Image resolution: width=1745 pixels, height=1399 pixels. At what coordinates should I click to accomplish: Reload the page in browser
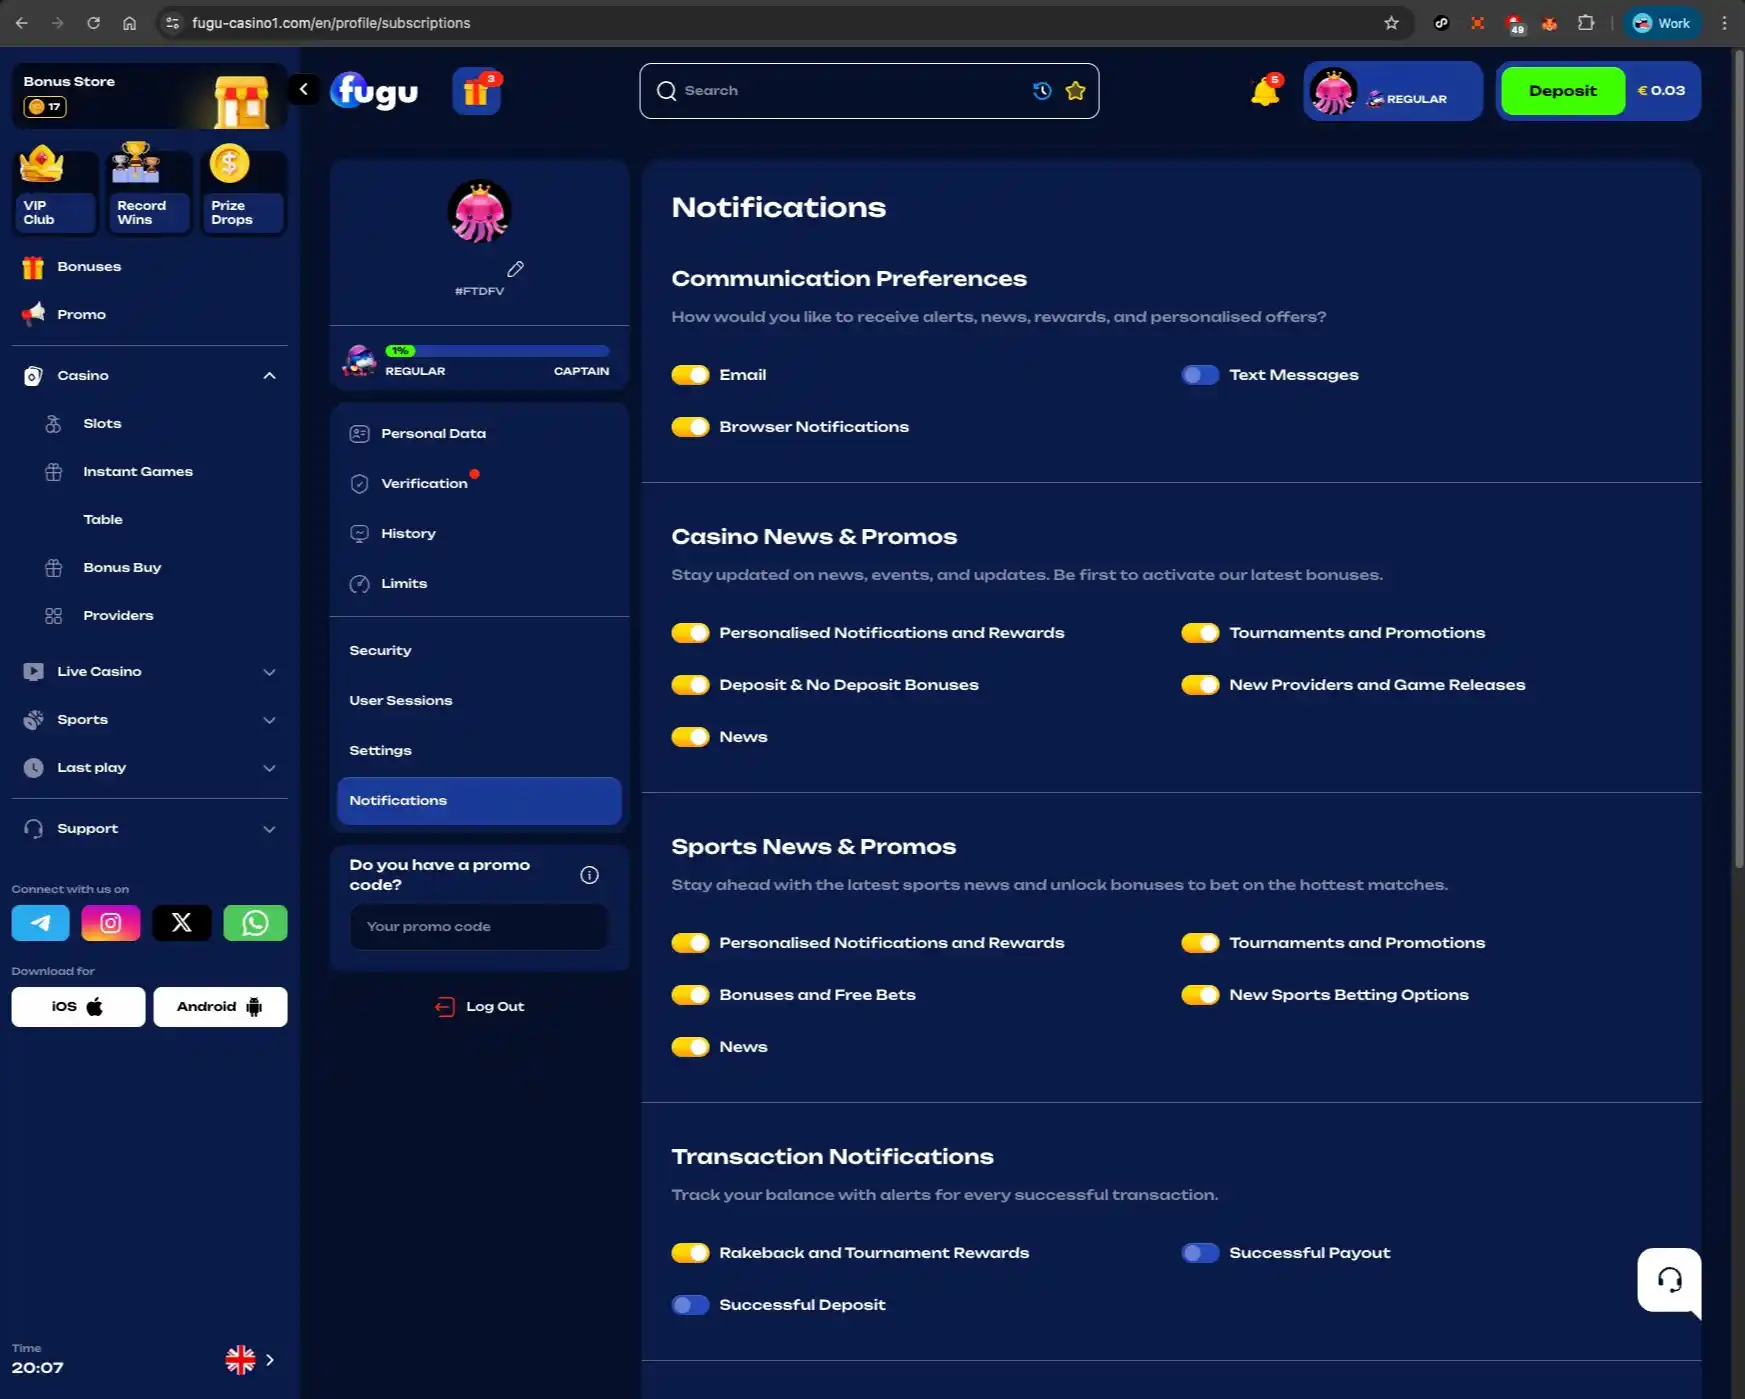[93, 23]
